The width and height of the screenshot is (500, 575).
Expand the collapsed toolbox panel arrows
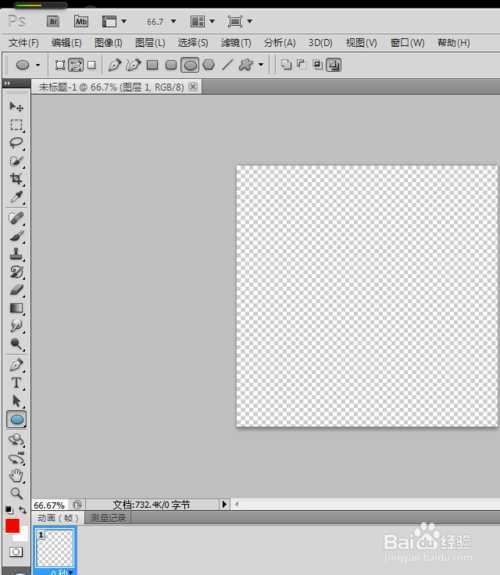pyautogui.click(x=7, y=83)
